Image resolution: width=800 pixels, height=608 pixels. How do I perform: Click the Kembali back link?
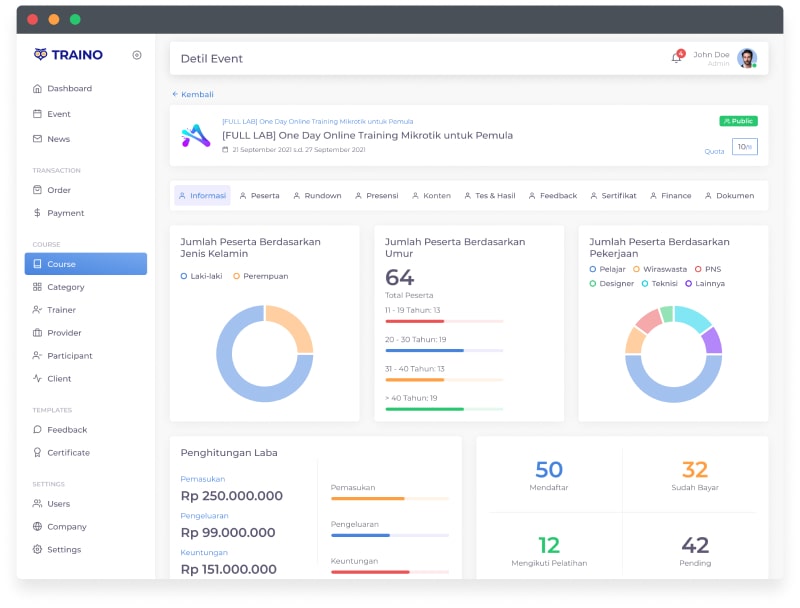(193, 94)
